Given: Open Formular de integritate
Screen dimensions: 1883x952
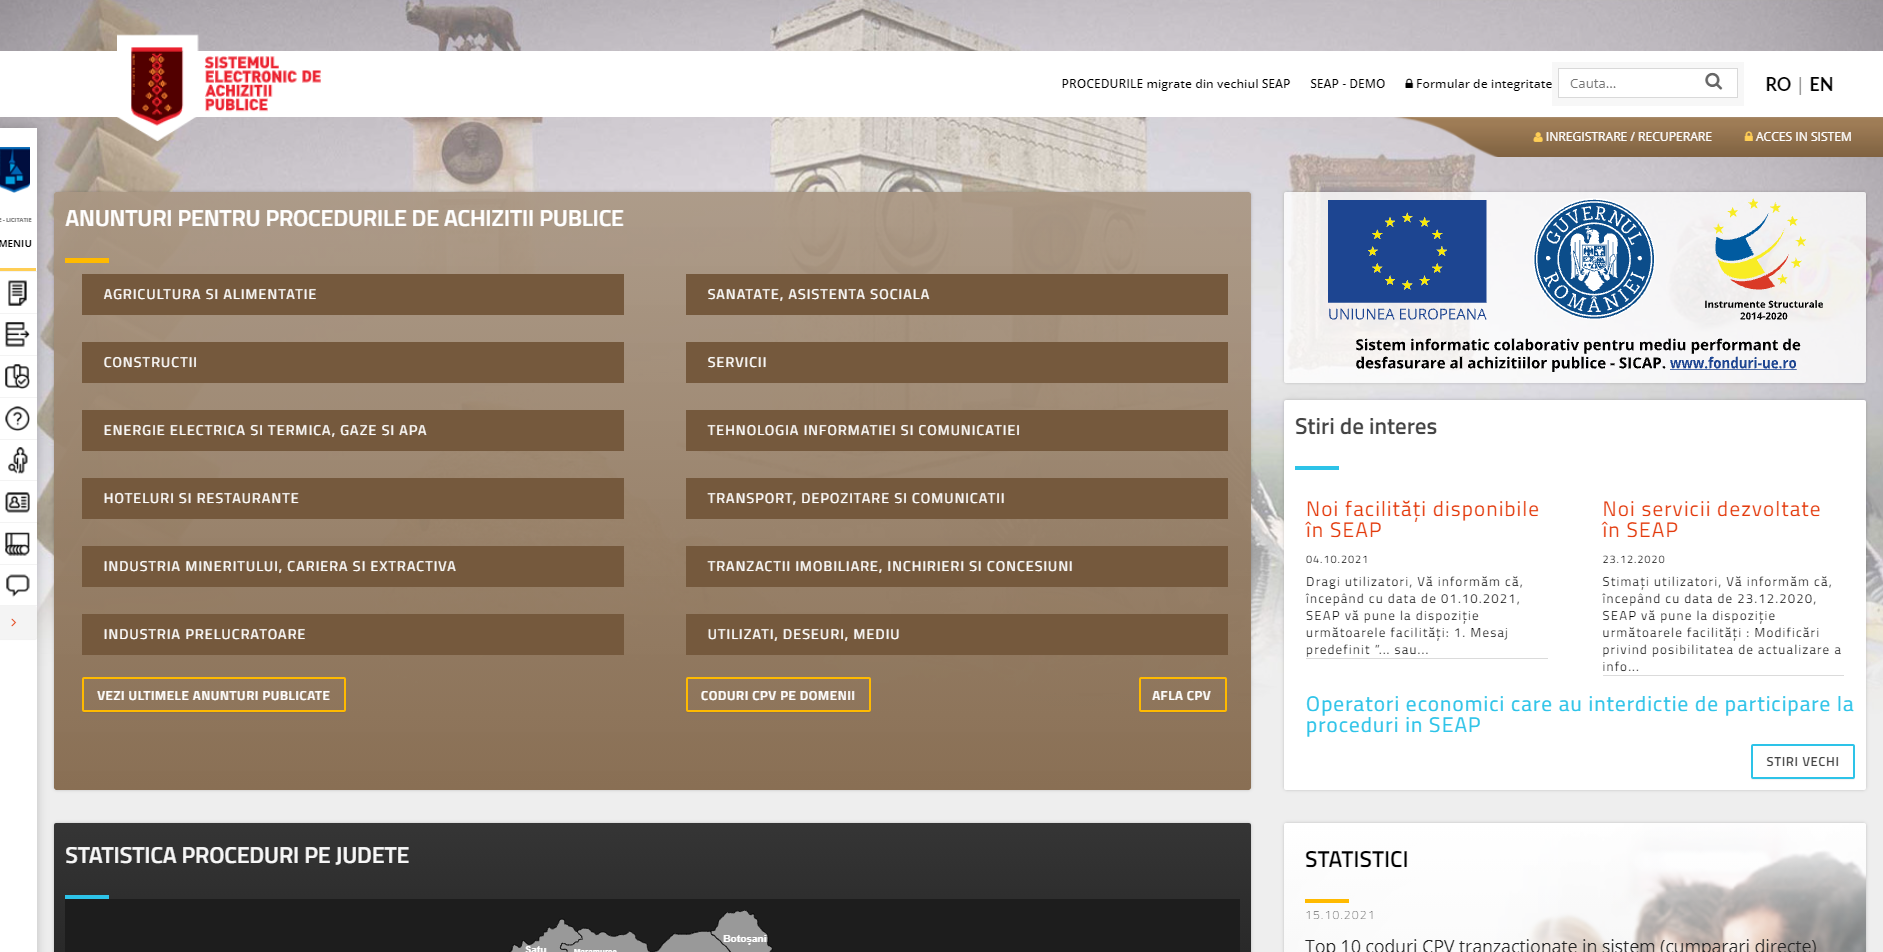Looking at the screenshot, I should [x=1478, y=84].
